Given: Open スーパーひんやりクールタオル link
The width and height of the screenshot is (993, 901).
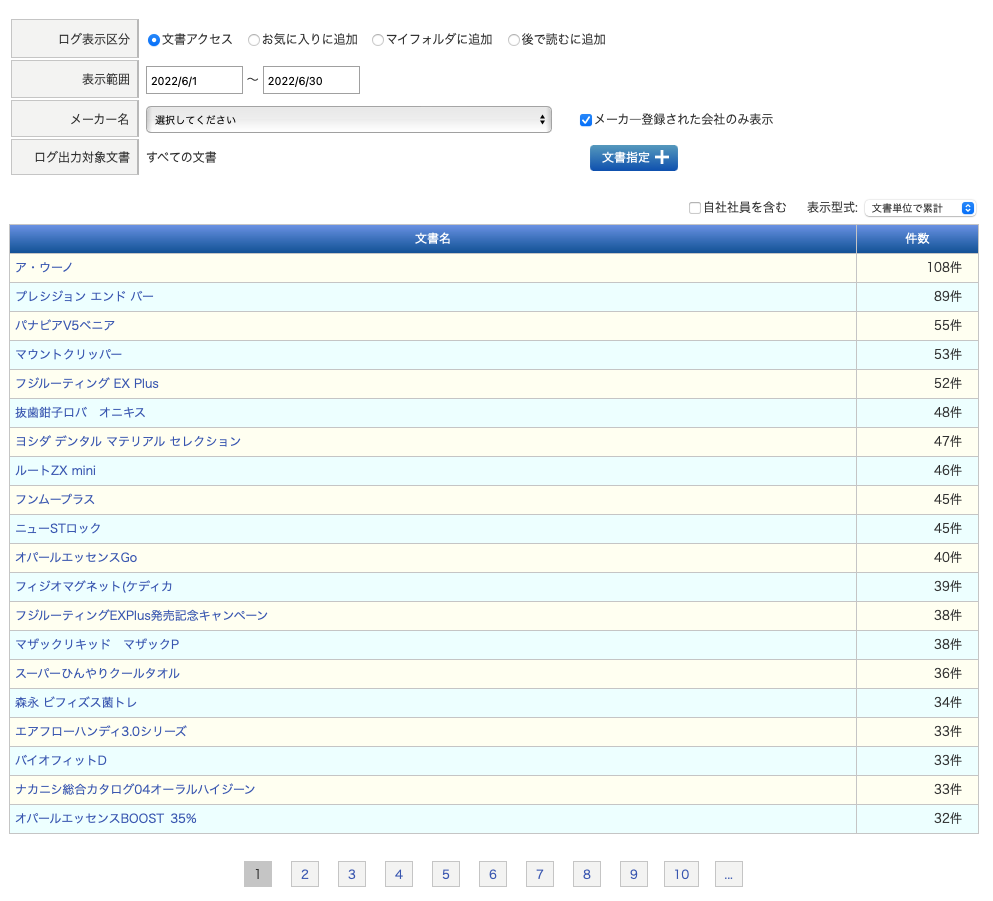Looking at the screenshot, I should click(x=98, y=674).
